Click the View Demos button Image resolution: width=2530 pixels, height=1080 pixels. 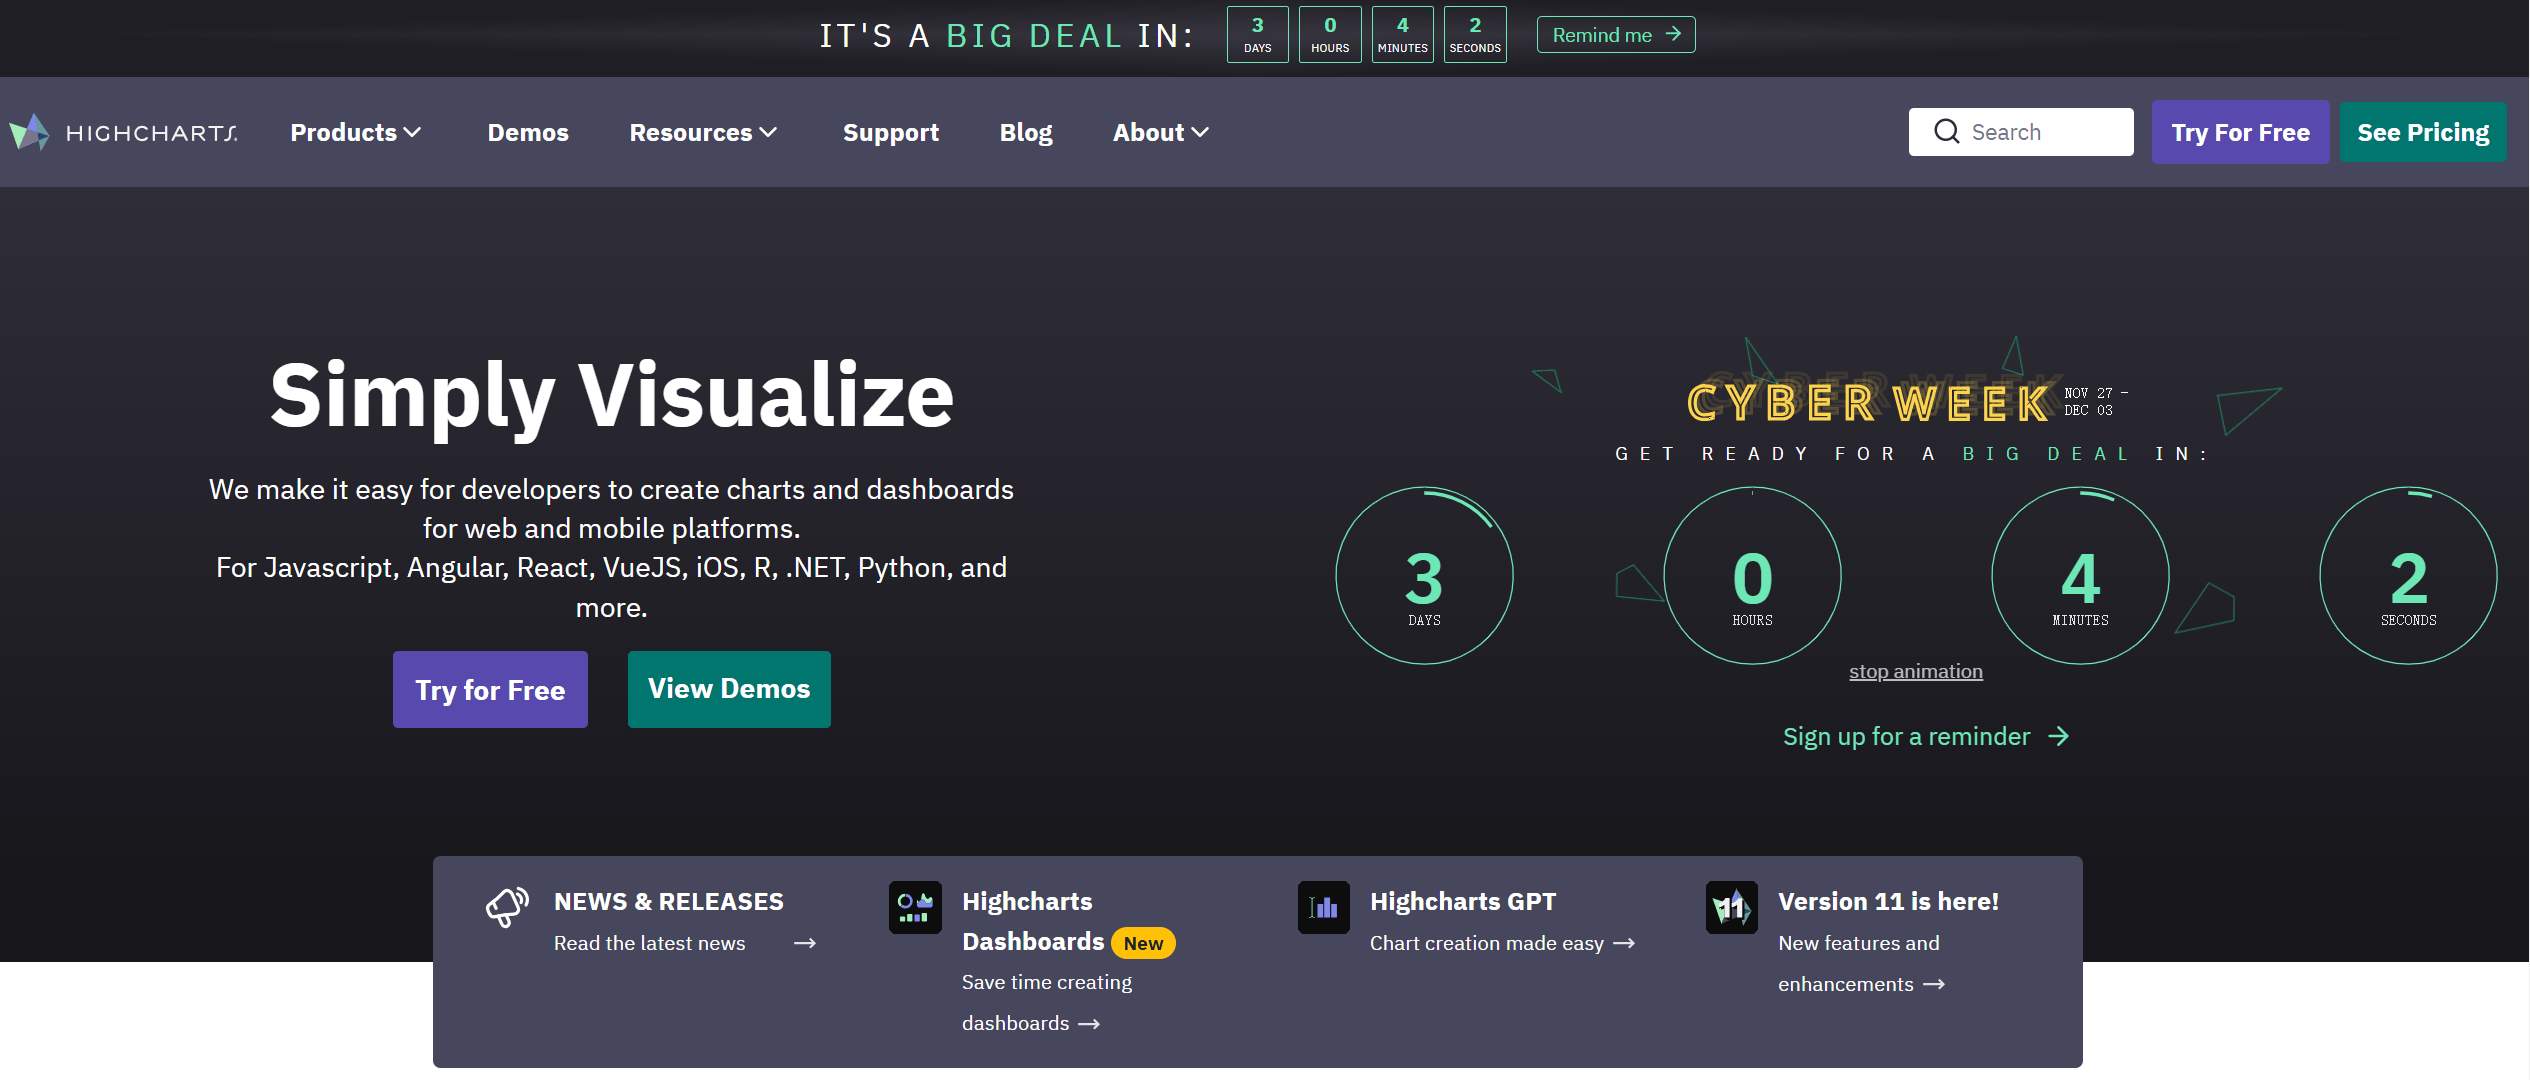click(x=729, y=689)
